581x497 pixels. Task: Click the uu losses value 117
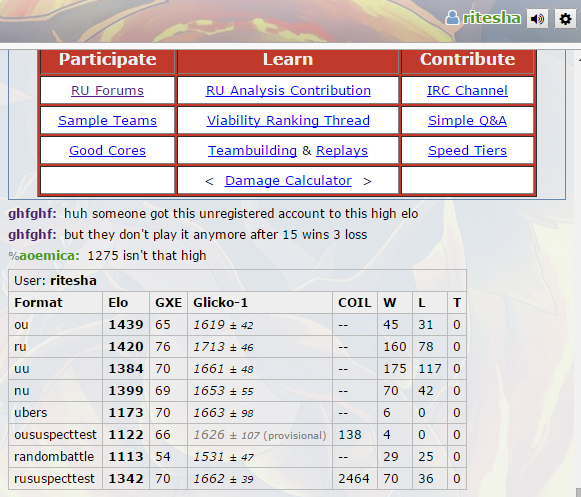click(x=429, y=368)
